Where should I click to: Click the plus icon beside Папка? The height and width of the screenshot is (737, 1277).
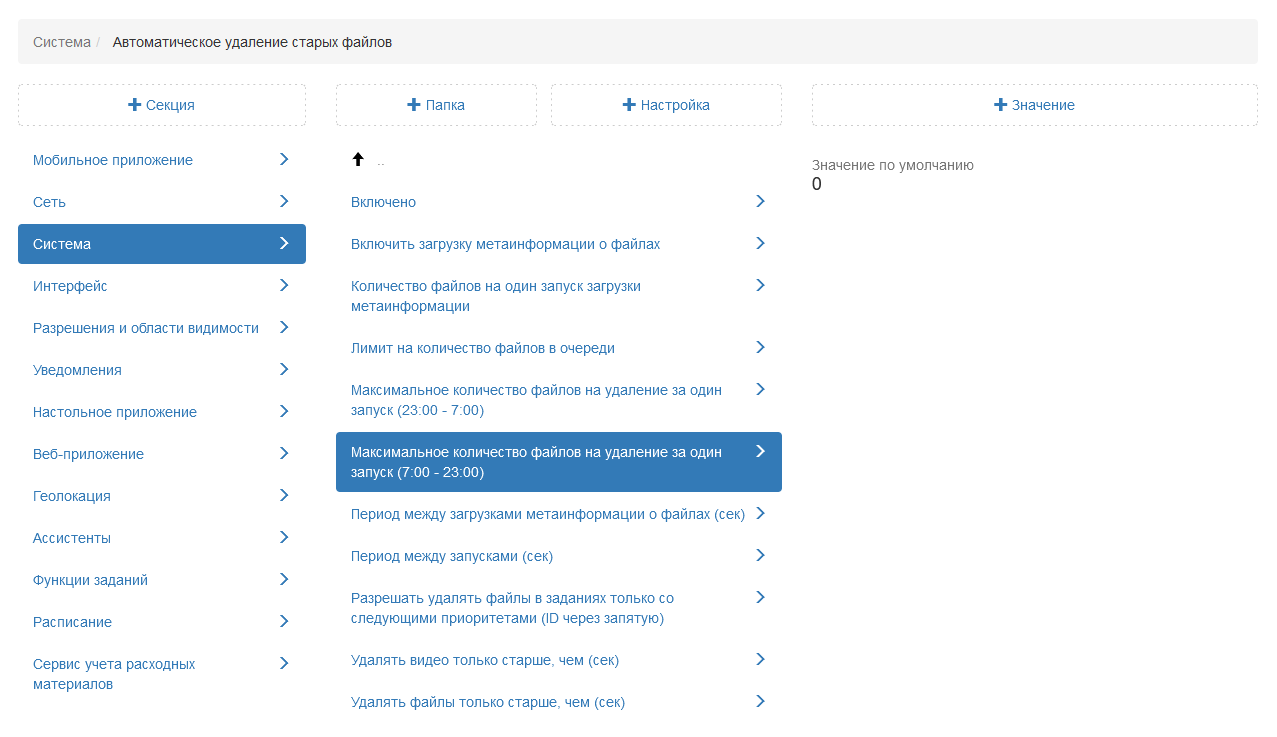(414, 105)
